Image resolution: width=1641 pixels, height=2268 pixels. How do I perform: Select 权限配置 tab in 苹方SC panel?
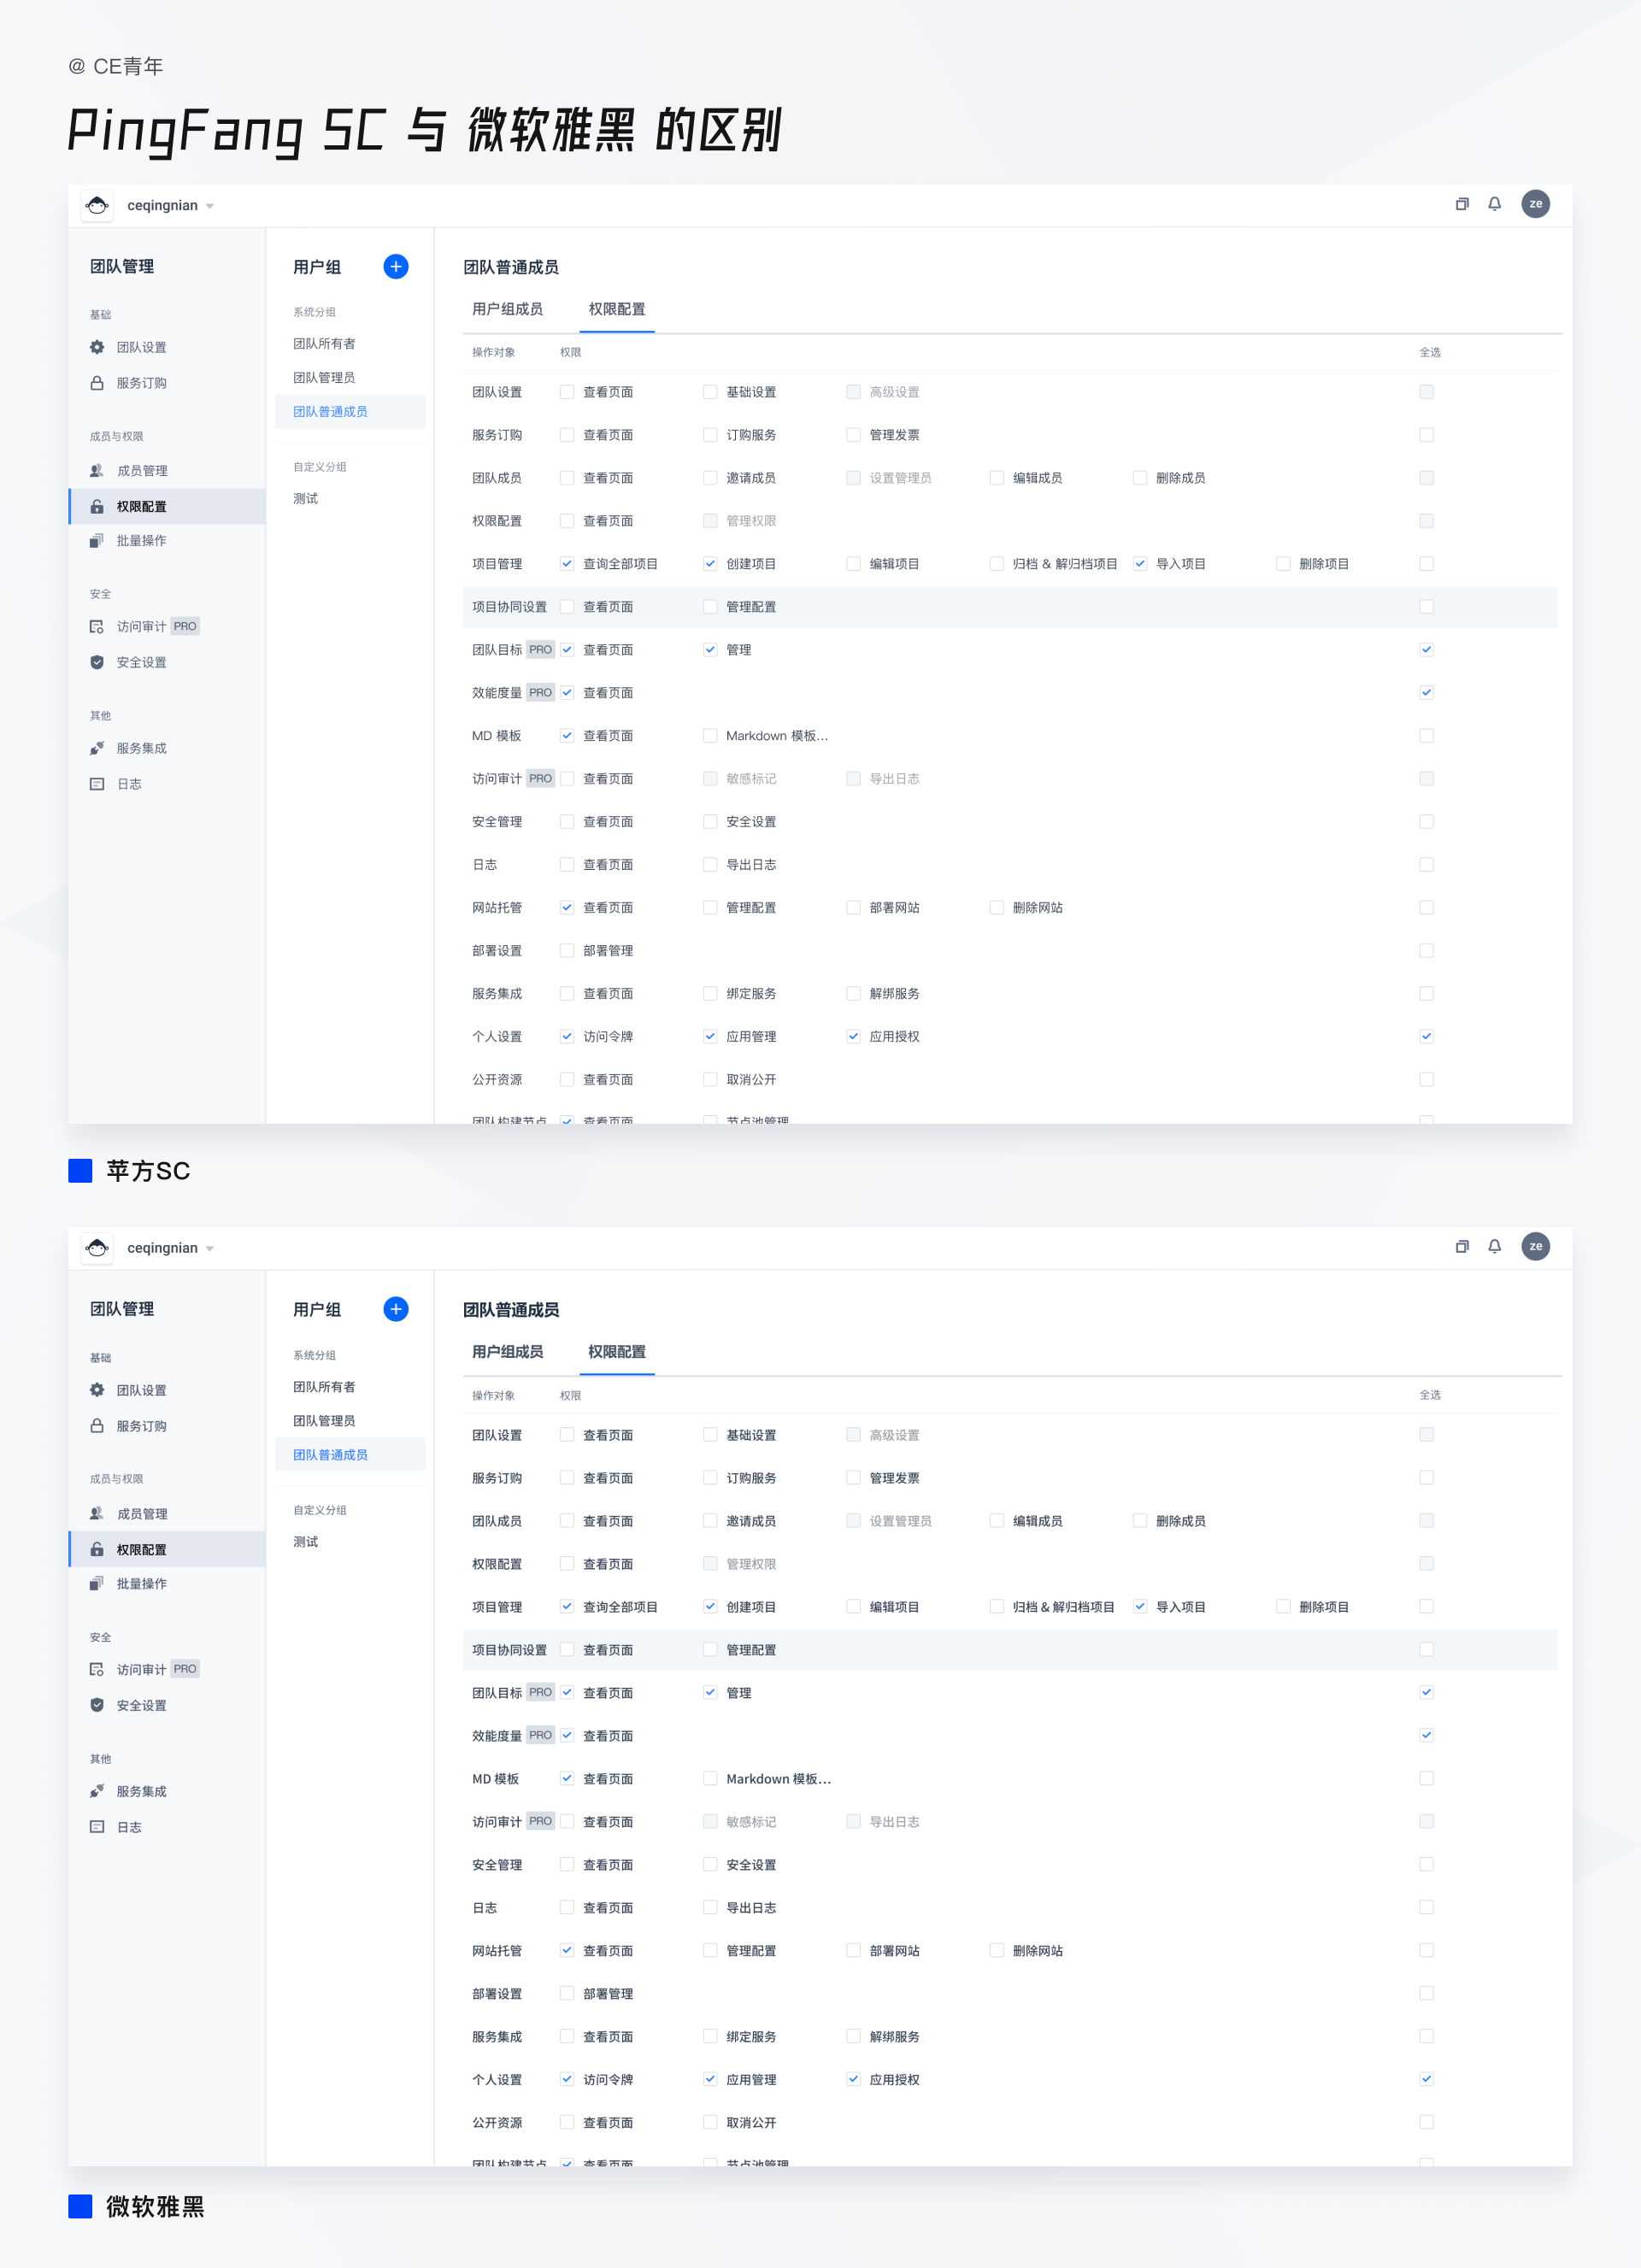(617, 309)
